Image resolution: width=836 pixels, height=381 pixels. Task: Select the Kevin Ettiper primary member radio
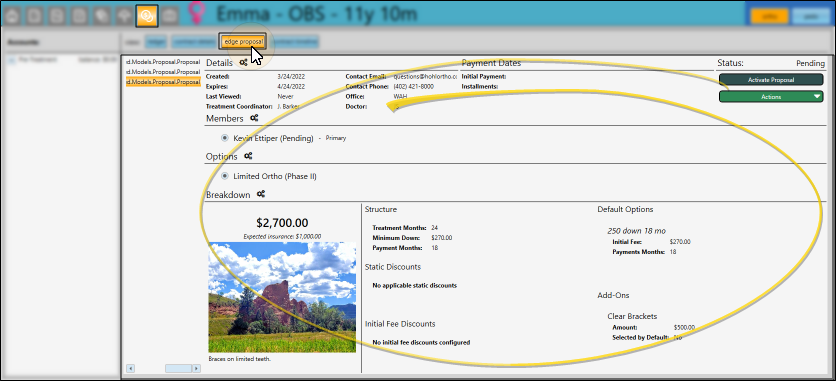tap(225, 138)
